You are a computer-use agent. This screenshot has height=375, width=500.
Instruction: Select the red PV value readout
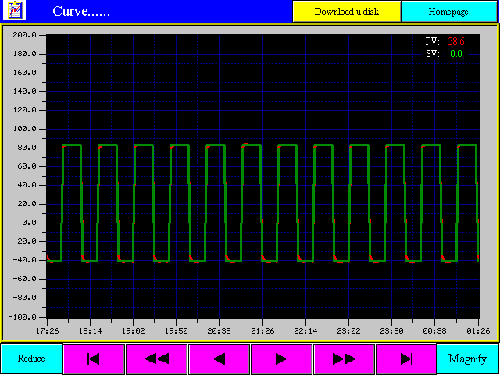456,41
